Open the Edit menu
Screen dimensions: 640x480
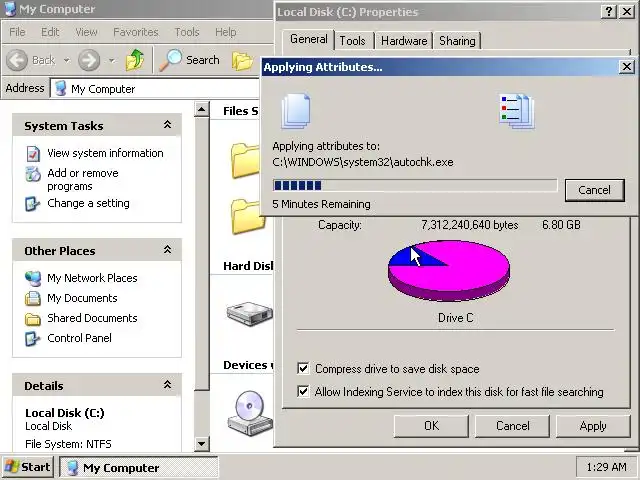50,32
